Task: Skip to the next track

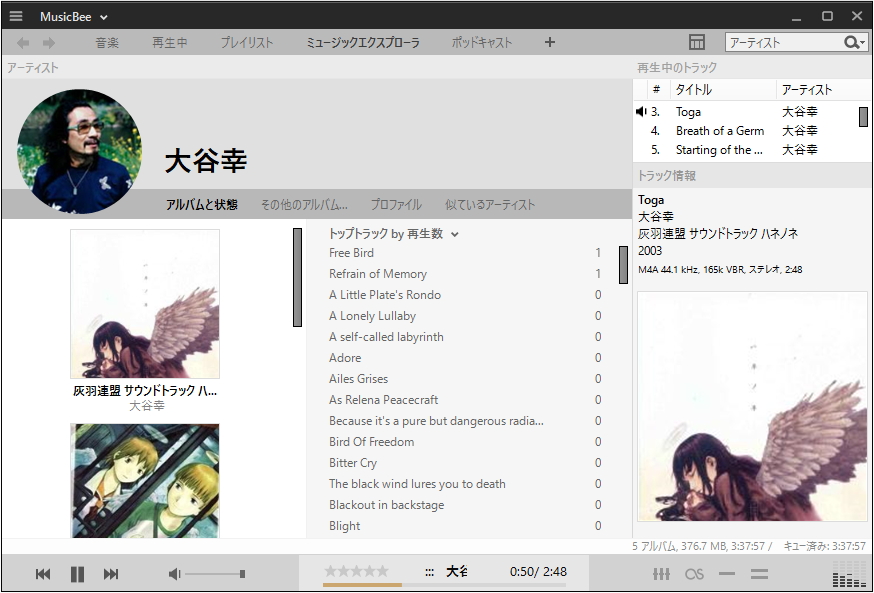Action: click(x=111, y=574)
